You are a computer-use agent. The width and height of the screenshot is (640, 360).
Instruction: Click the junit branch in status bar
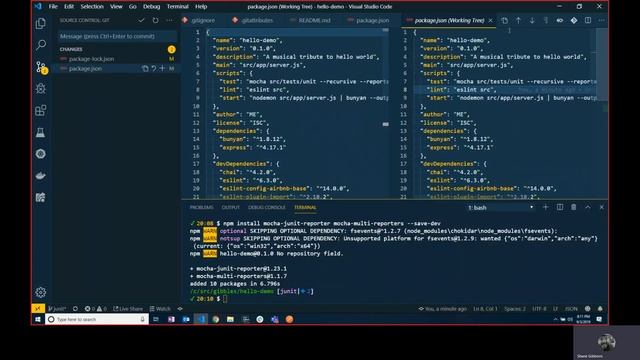57,309
